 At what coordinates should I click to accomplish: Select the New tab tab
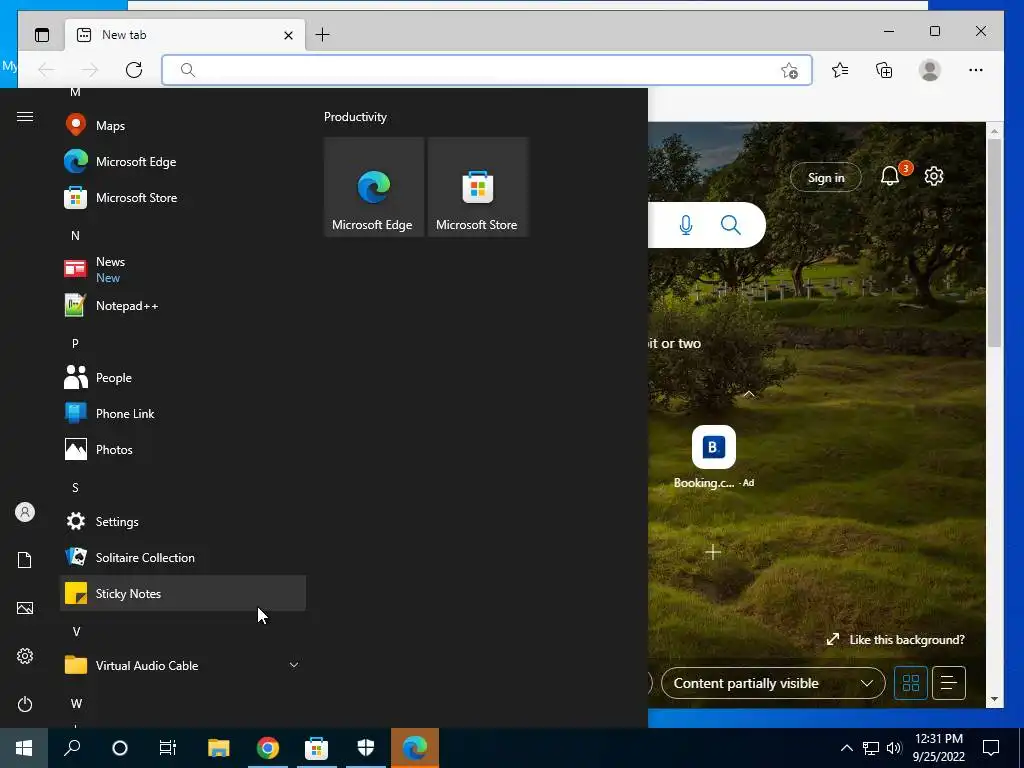pos(184,35)
